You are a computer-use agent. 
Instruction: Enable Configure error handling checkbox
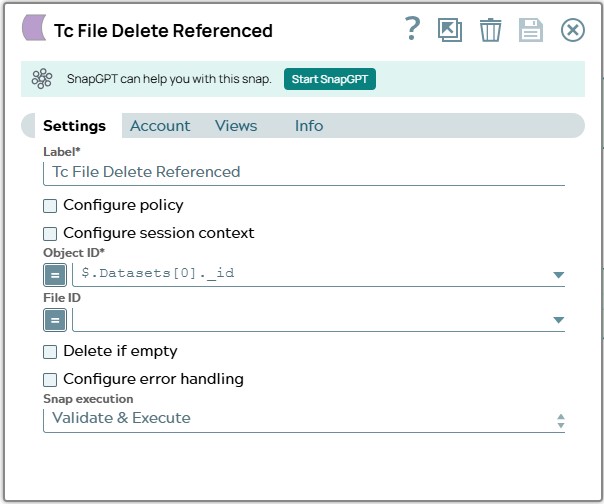[x=50, y=380]
